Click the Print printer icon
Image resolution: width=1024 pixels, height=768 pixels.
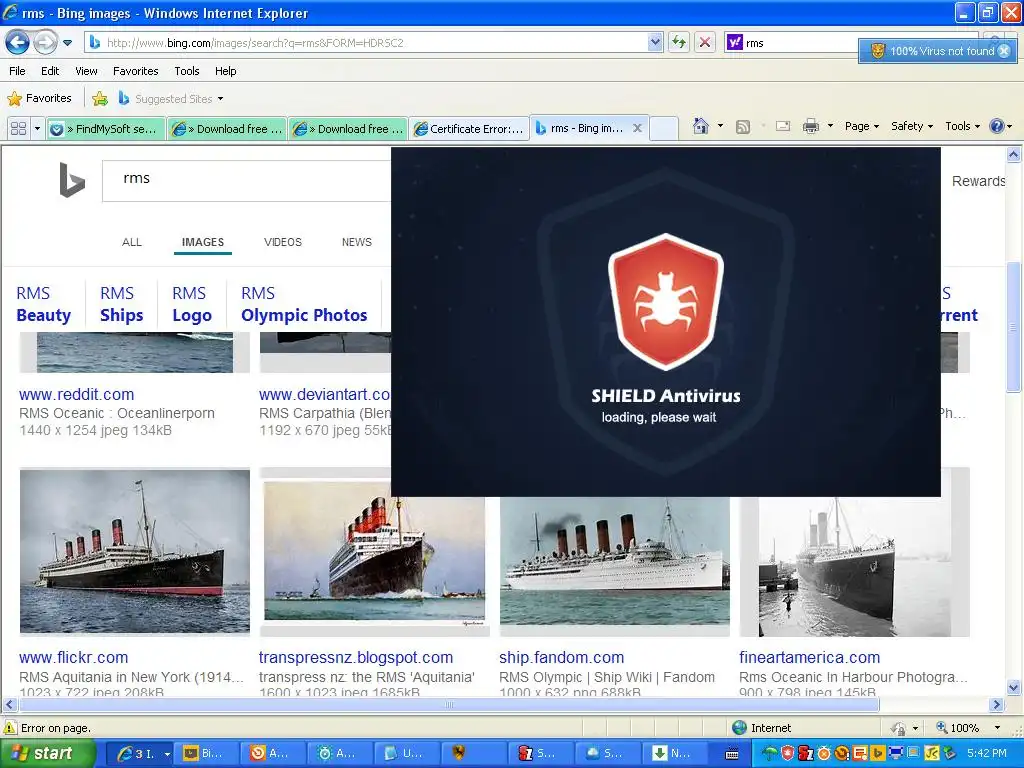pyautogui.click(x=810, y=126)
